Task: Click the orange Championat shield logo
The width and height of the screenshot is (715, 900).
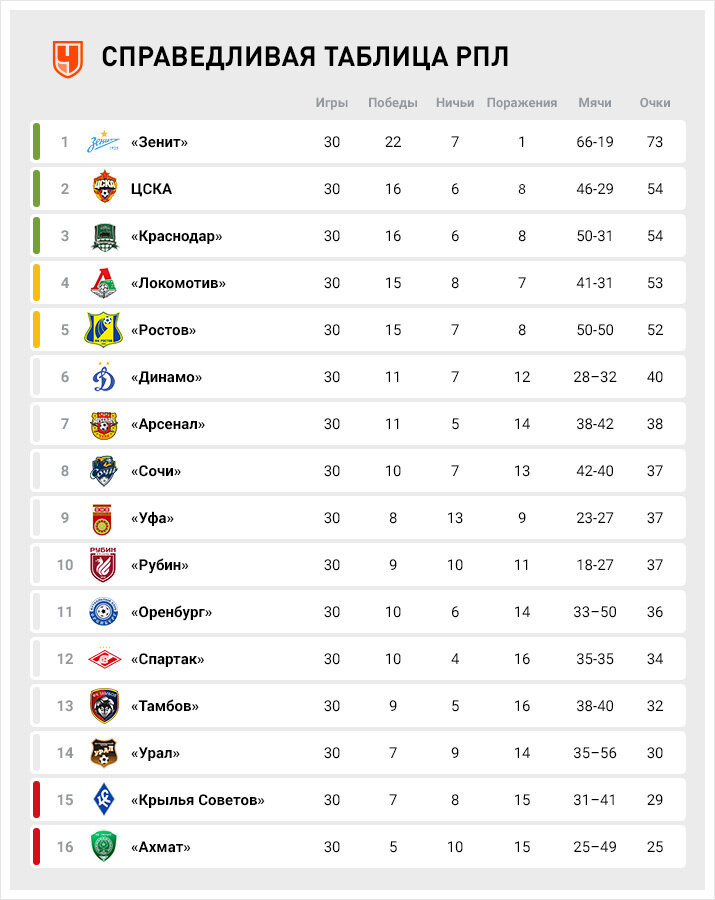Action: point(68,59)
